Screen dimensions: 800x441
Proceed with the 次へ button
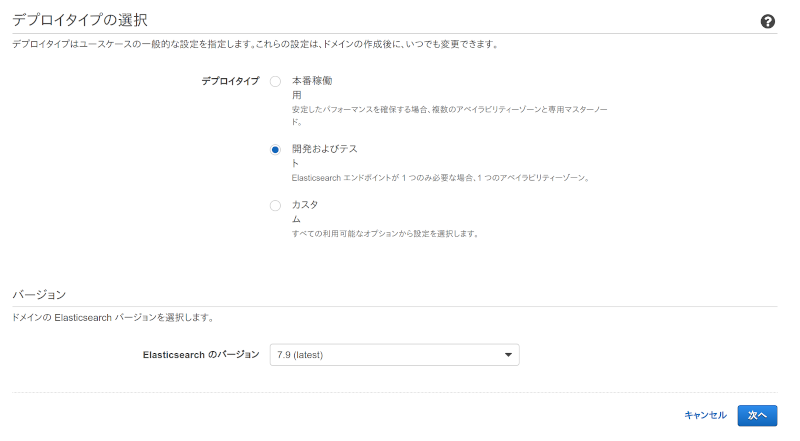coord(757,415)
